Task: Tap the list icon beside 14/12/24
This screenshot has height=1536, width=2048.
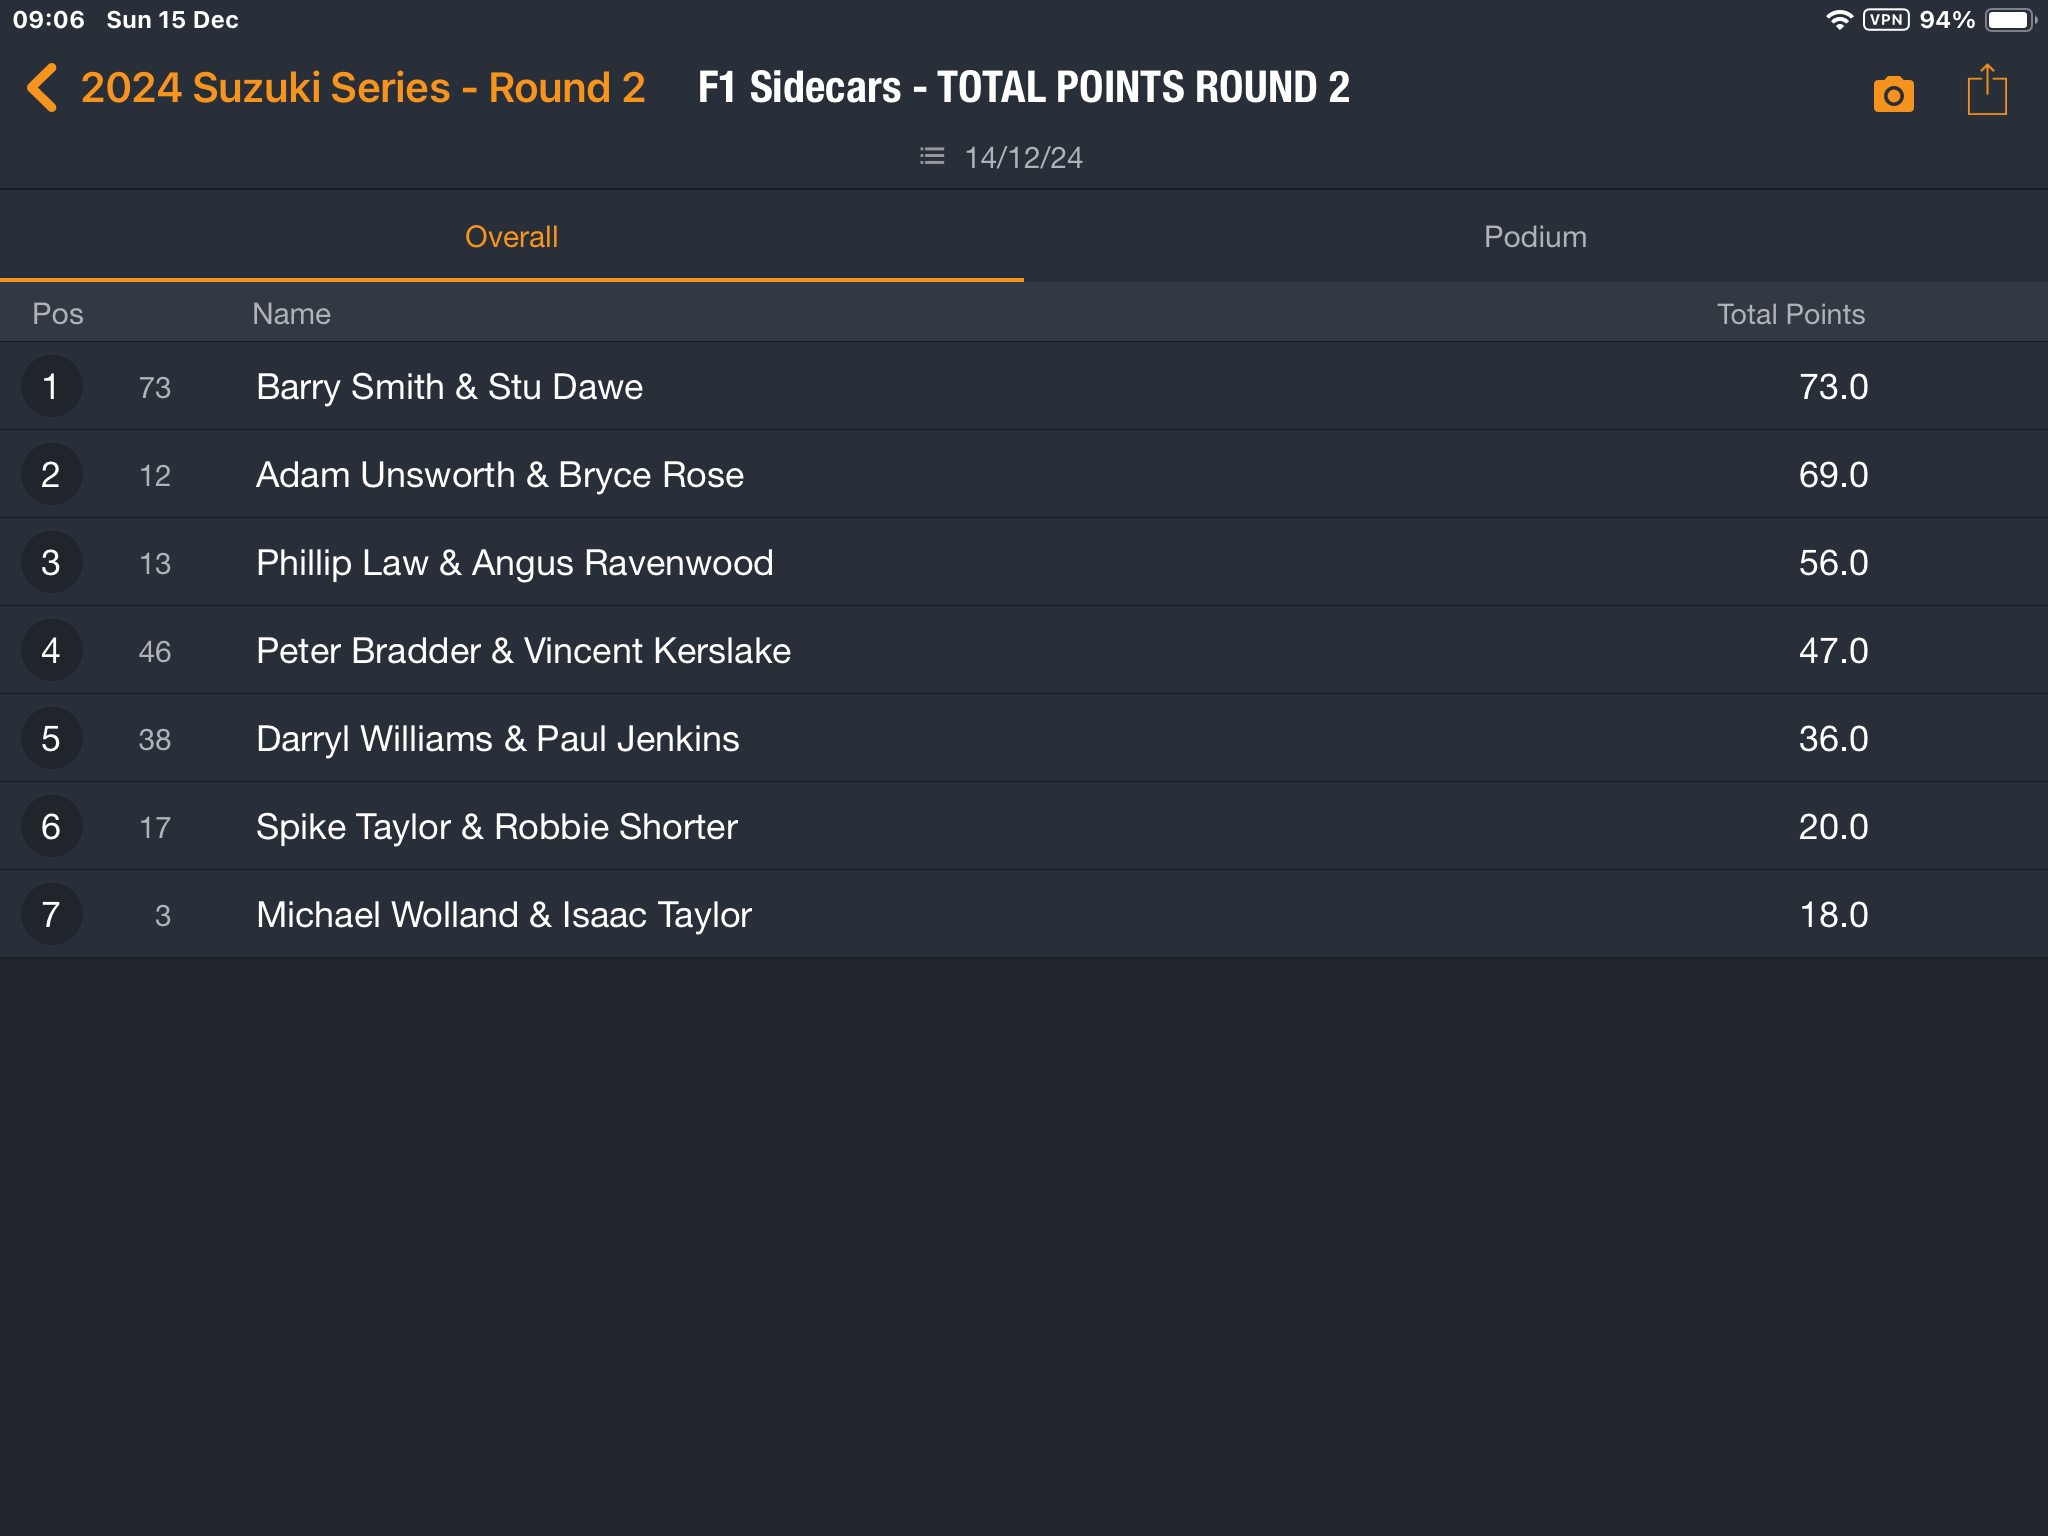Action: [932, 156]
